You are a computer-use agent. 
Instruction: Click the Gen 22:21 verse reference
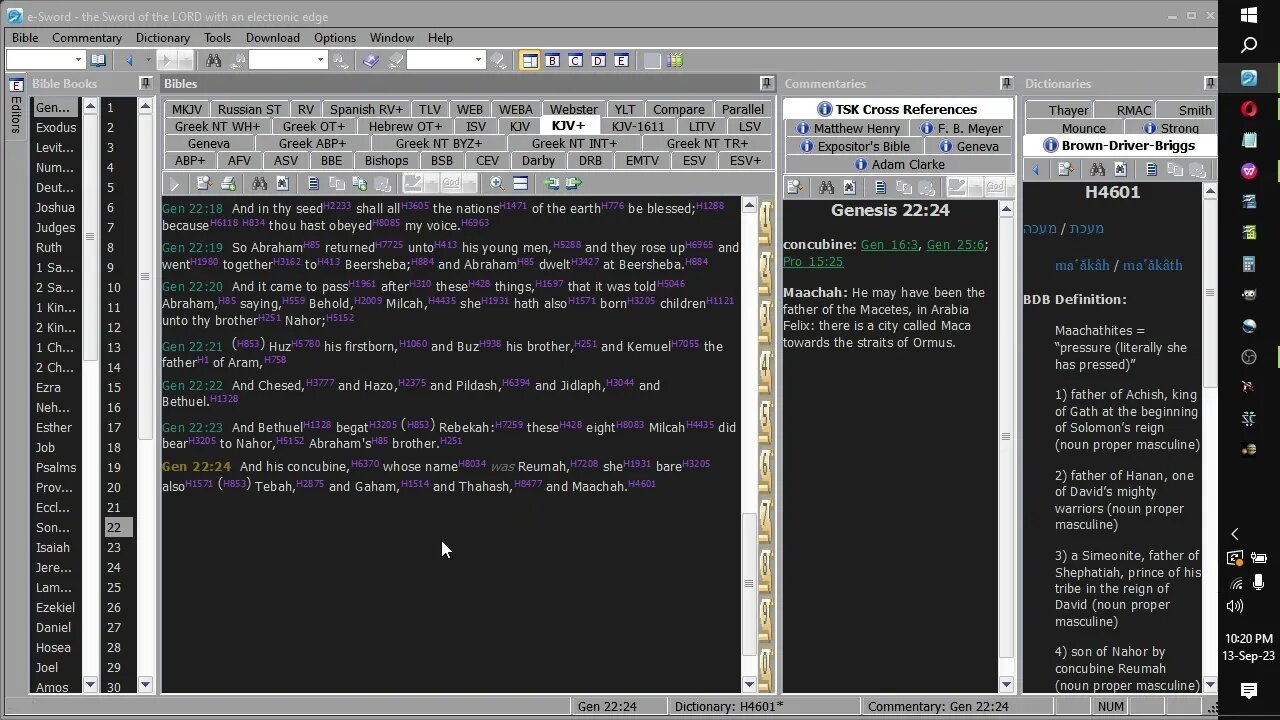coord(192,346)
